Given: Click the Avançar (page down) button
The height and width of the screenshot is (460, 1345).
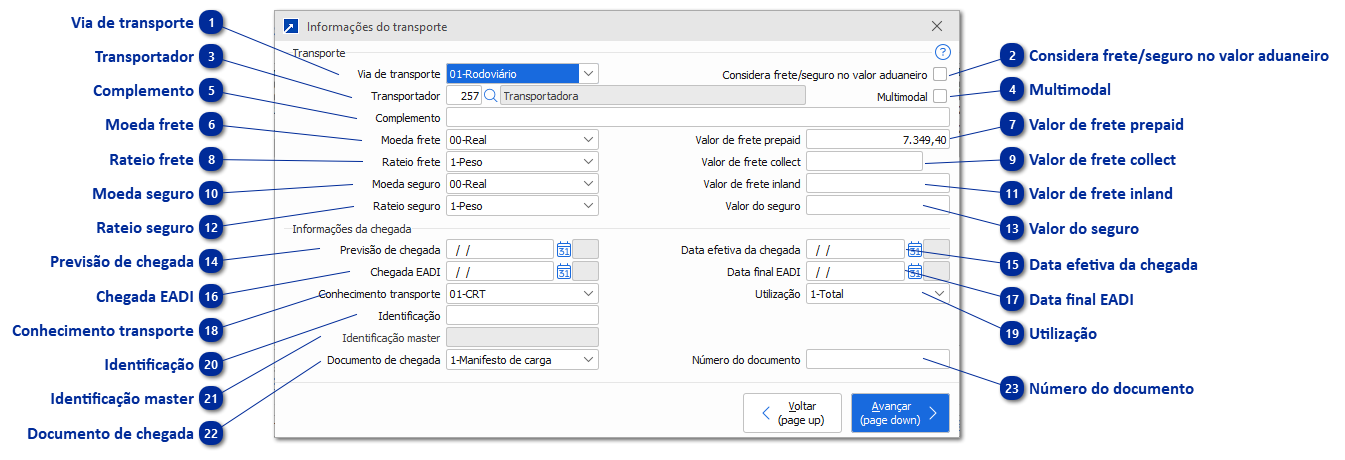Looking at the screenshot, I should [x=899, y=413].
